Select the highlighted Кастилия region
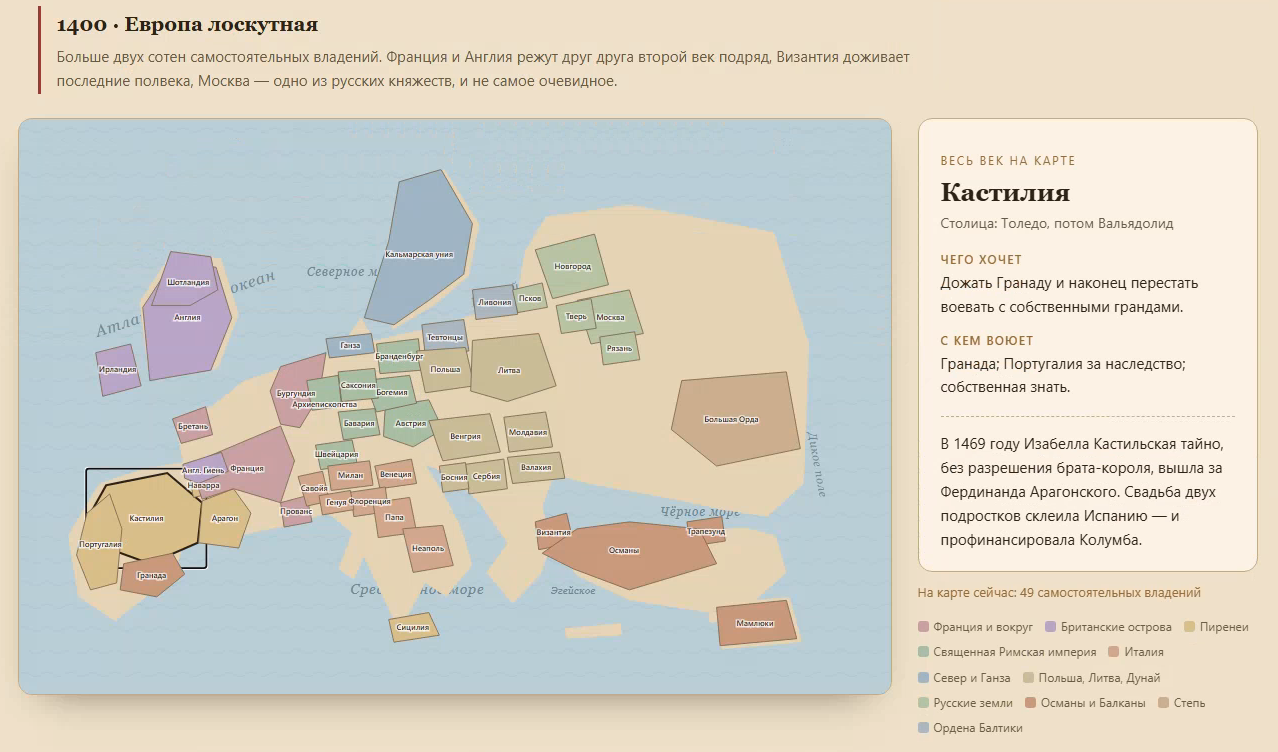The width and height of the screenshot is (1278, 752). click(146, 518)
